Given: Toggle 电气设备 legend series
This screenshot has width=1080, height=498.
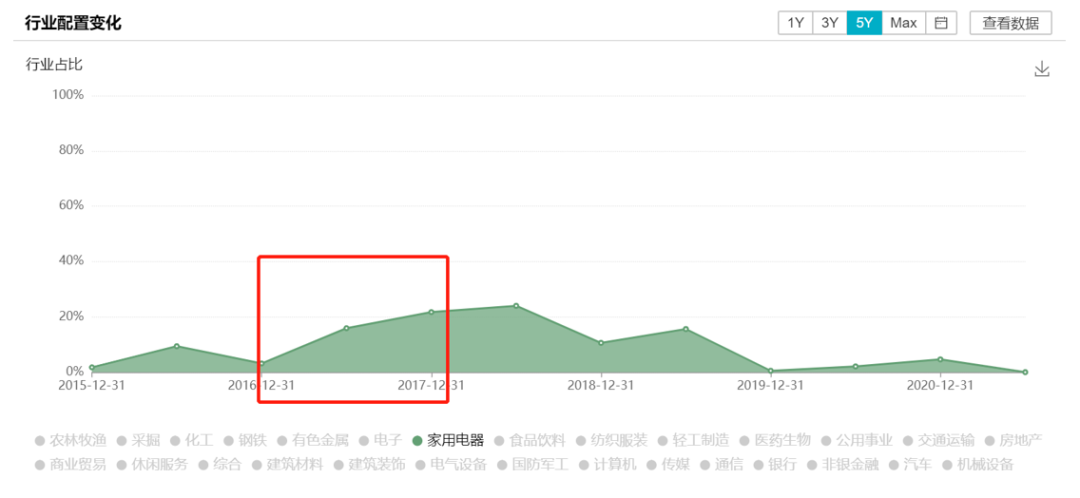Looking at the screenshot, I should click(452, 464).
